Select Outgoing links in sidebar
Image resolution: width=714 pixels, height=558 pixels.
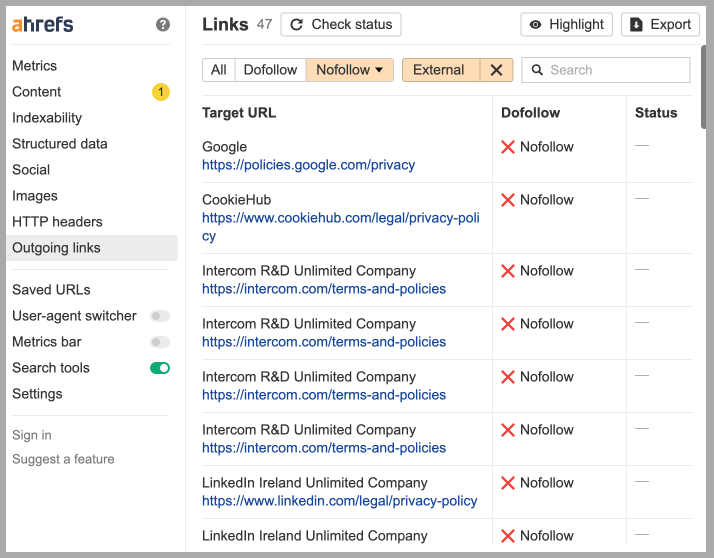(92, 248)
